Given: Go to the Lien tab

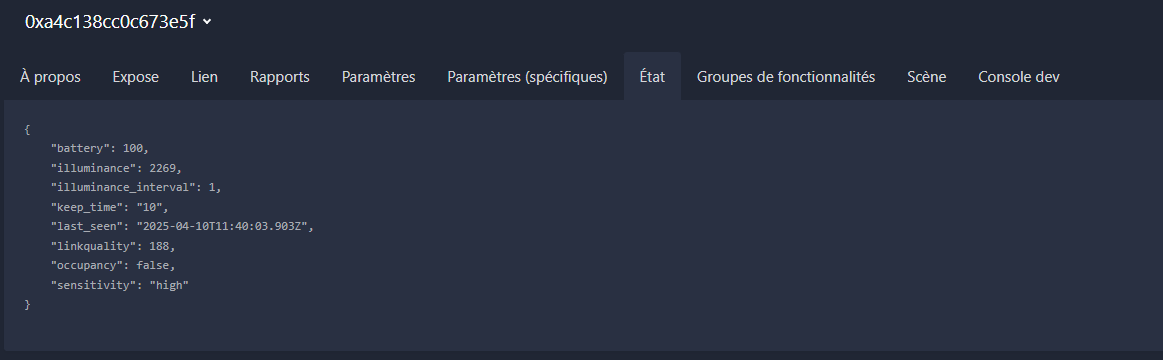Looking at the screenshot, I should tap(205, 77).
